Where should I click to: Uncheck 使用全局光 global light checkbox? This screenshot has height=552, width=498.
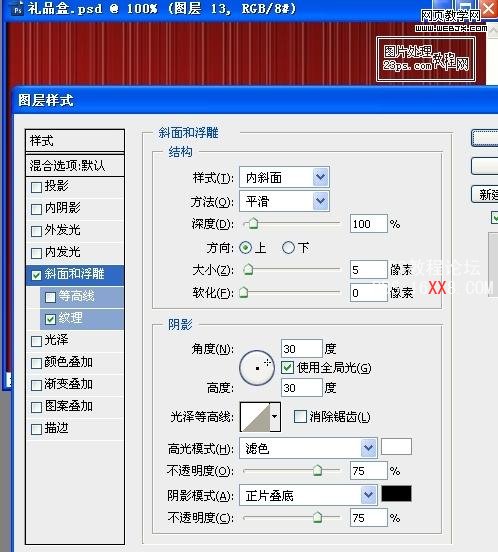click(287, 368)
